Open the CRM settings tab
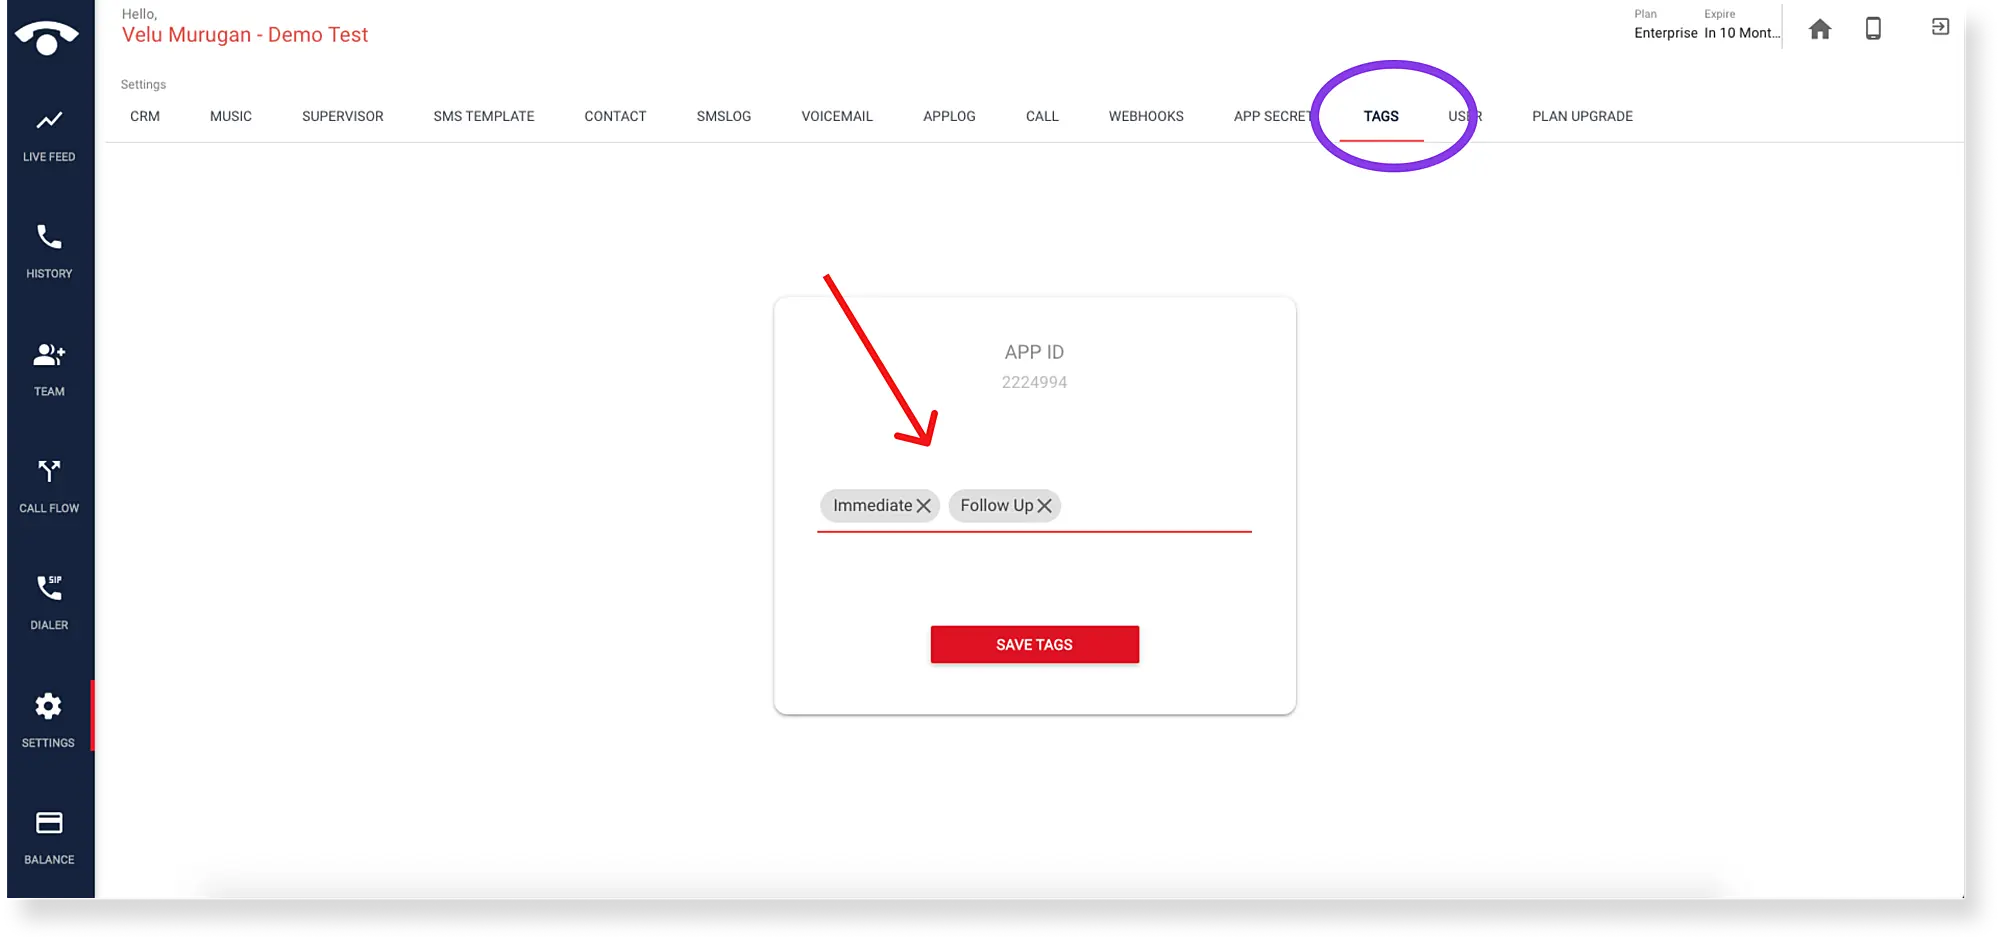The width and height of the screenshot is (2000, 941). pos(144,116)
